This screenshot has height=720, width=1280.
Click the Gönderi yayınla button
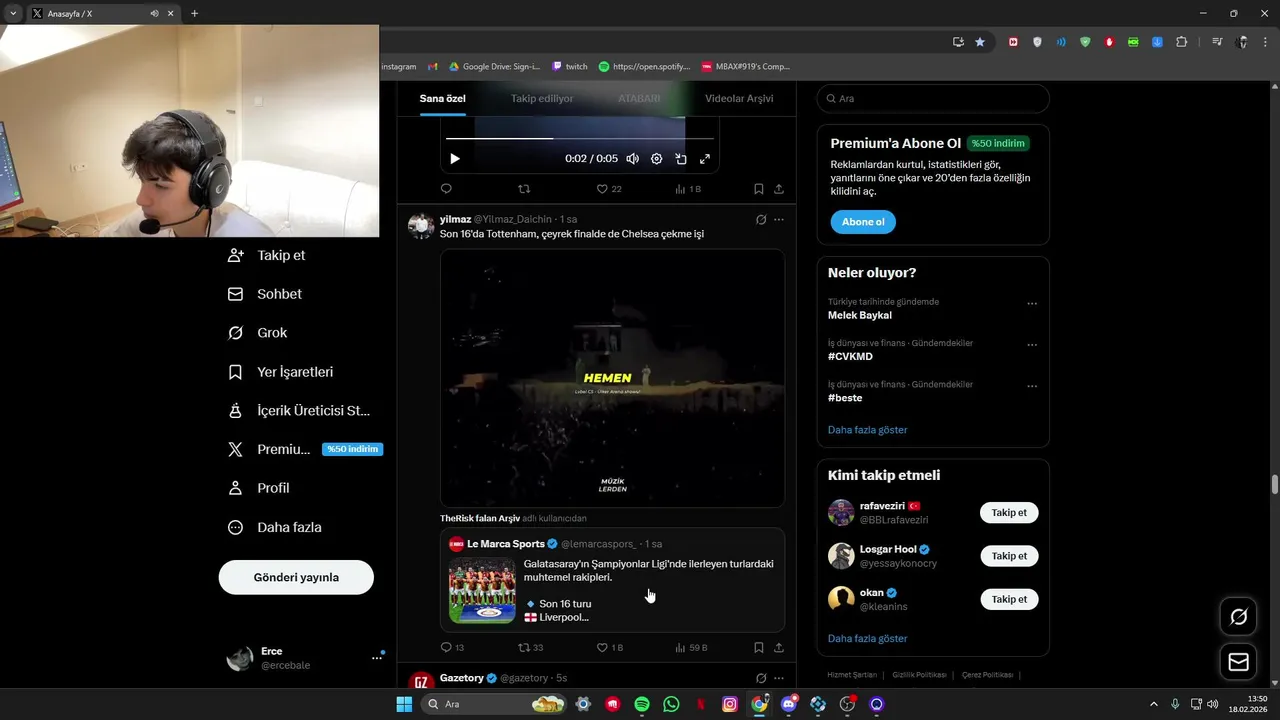click(296, 577)
